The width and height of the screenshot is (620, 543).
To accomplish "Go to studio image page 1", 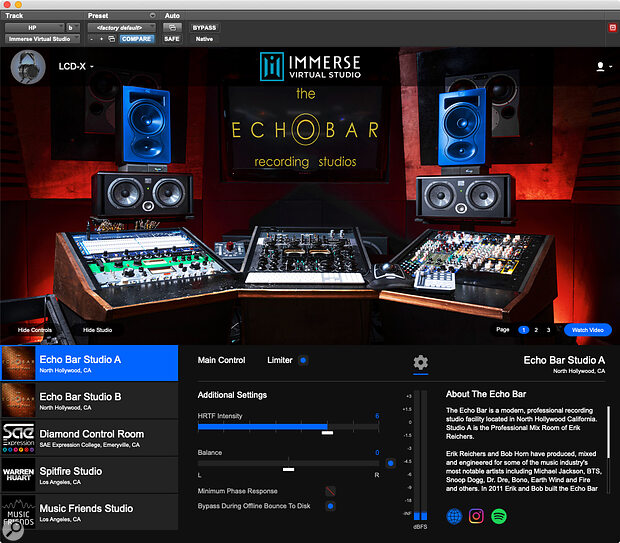I will (x=524, y=330).
